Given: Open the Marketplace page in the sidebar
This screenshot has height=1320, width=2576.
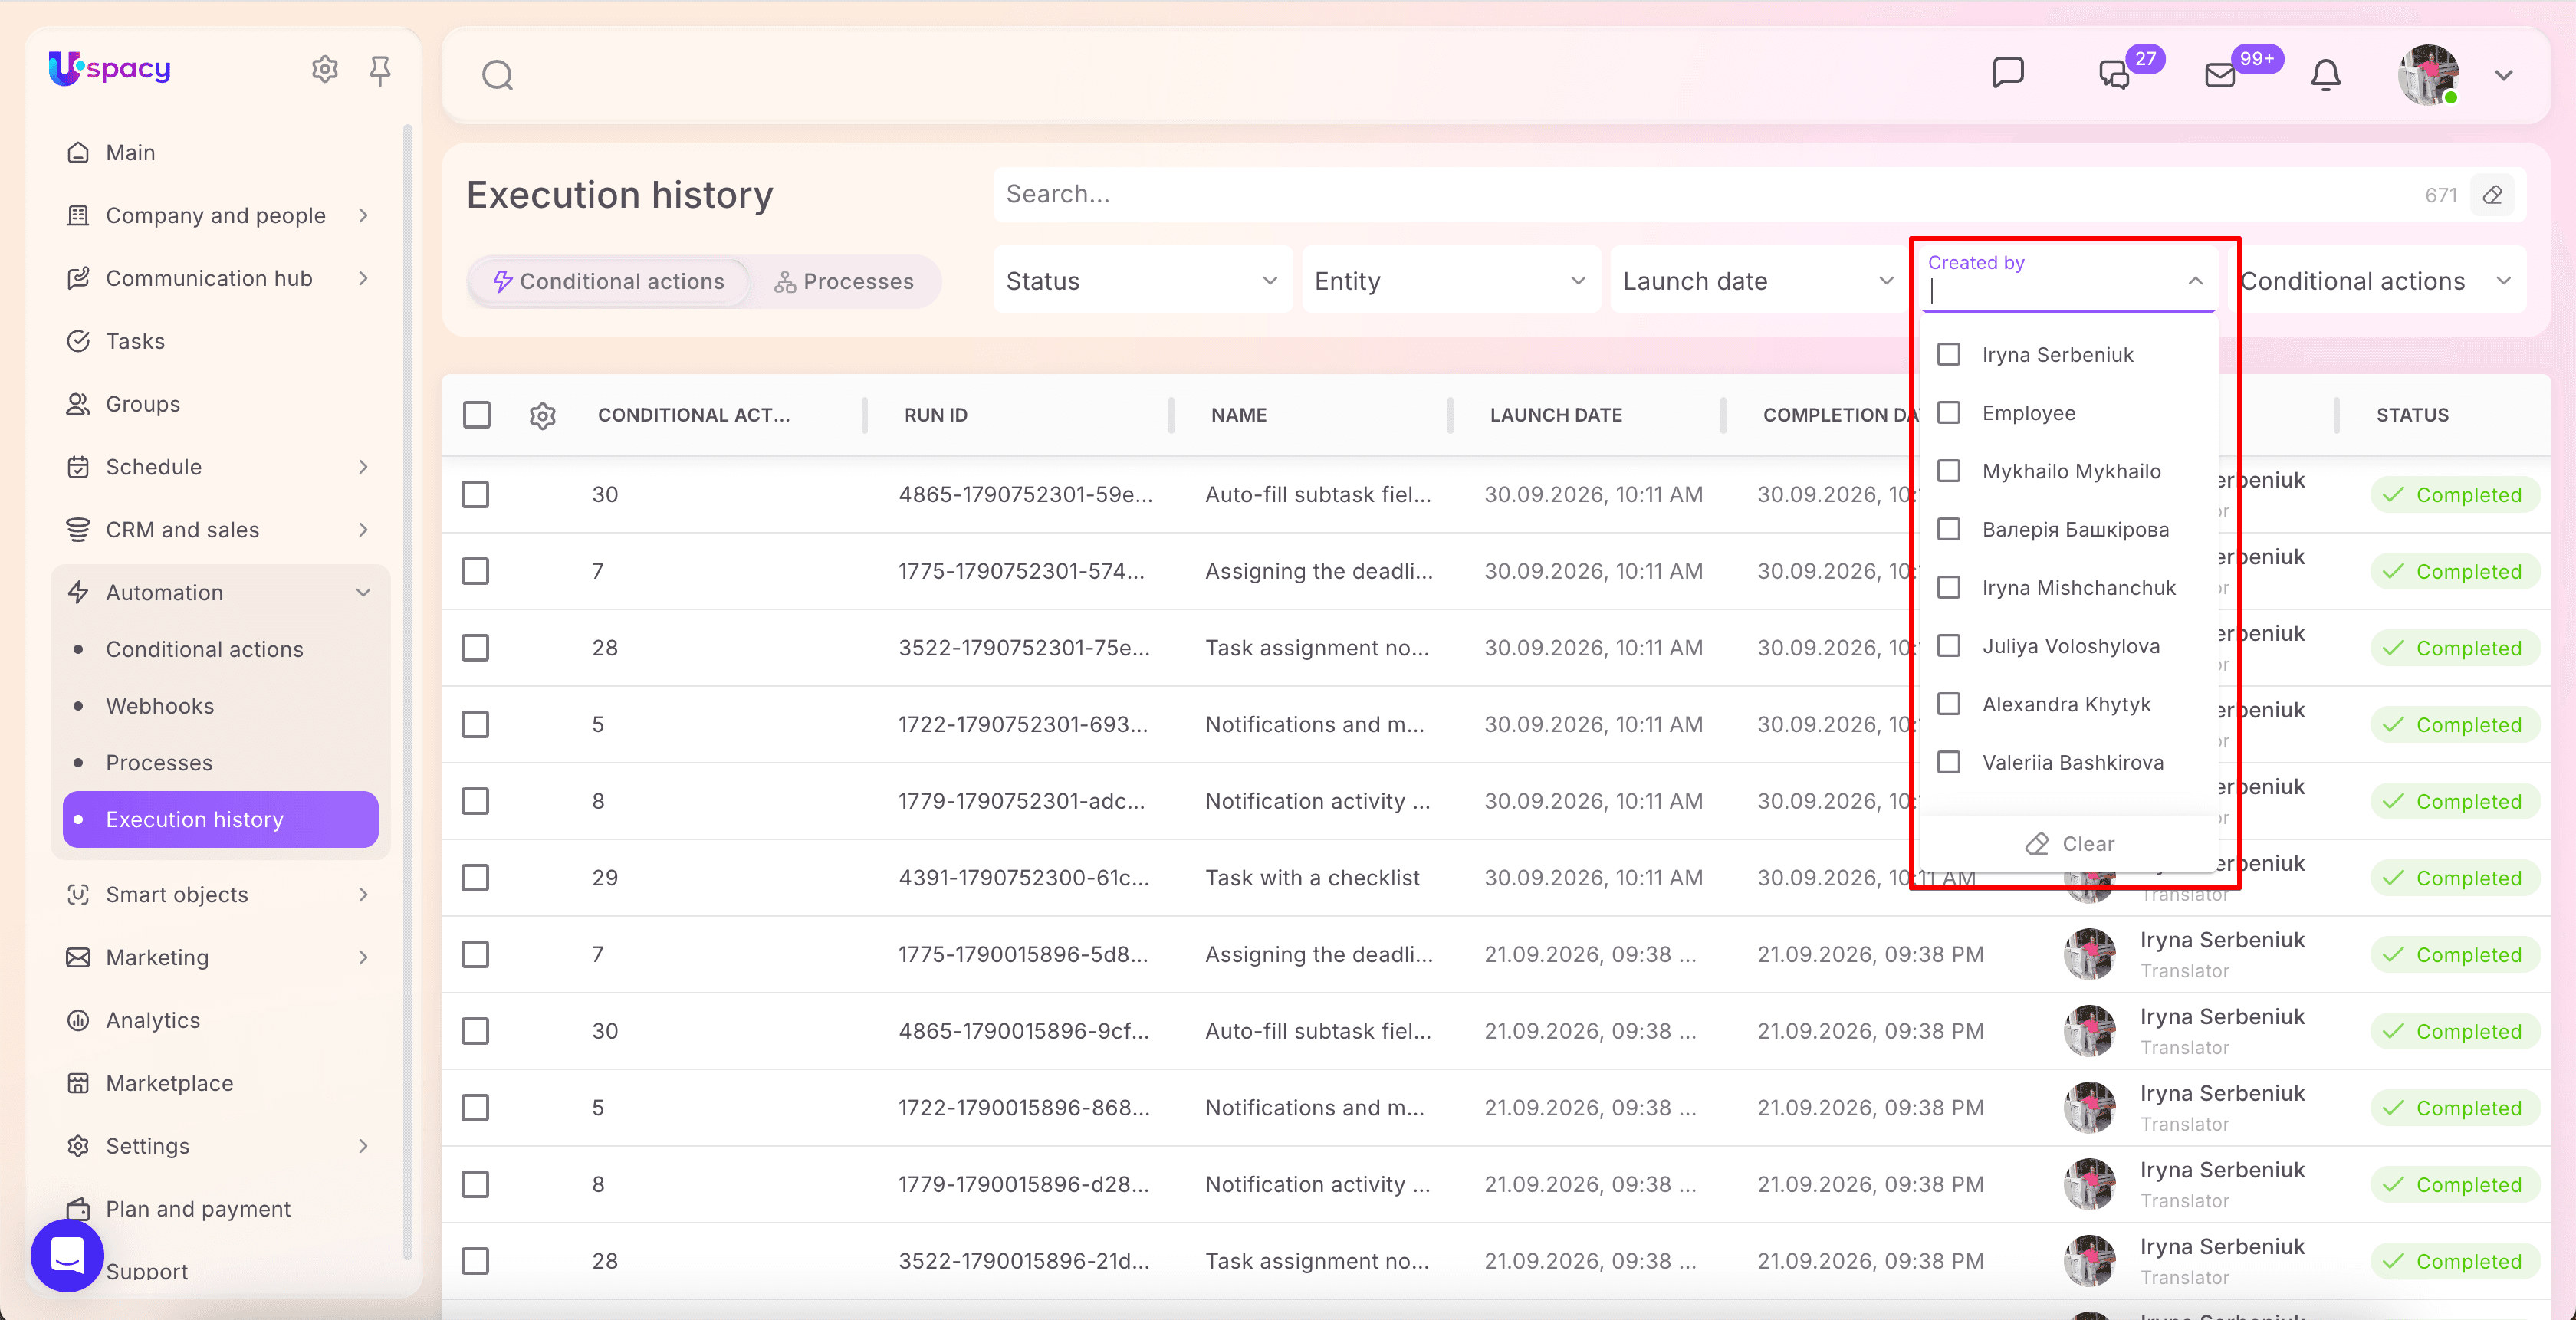Looking at the screenshot, I should point(169,1083).
